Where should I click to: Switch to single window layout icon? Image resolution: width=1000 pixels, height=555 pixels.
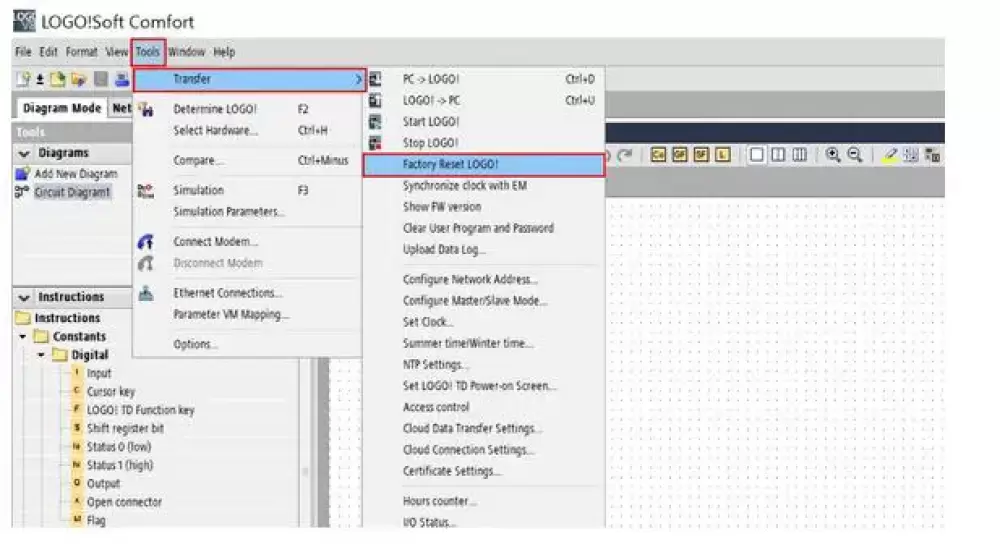pyautogui.click(x=756, y=155)
